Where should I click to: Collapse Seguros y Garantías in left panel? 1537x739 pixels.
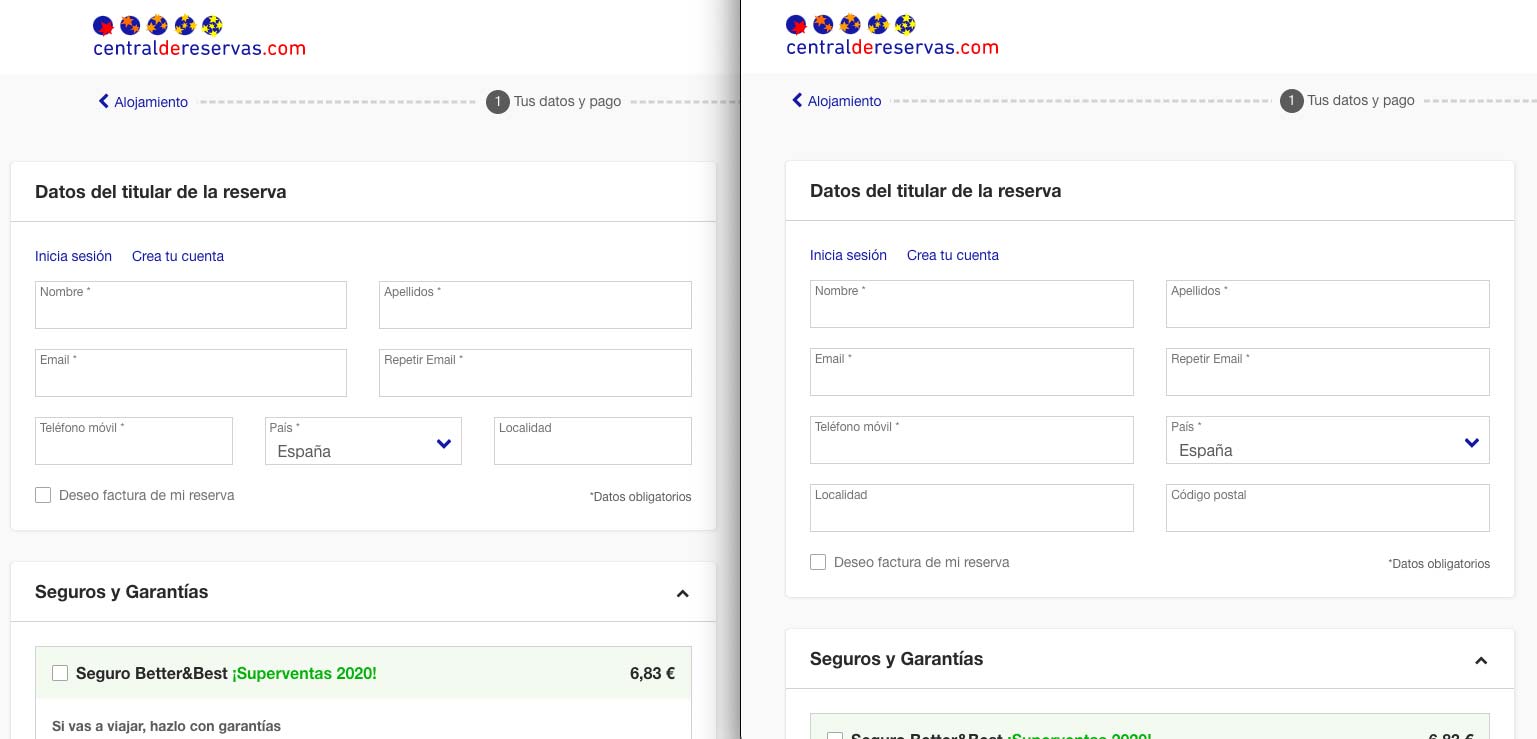click(682, 593)
